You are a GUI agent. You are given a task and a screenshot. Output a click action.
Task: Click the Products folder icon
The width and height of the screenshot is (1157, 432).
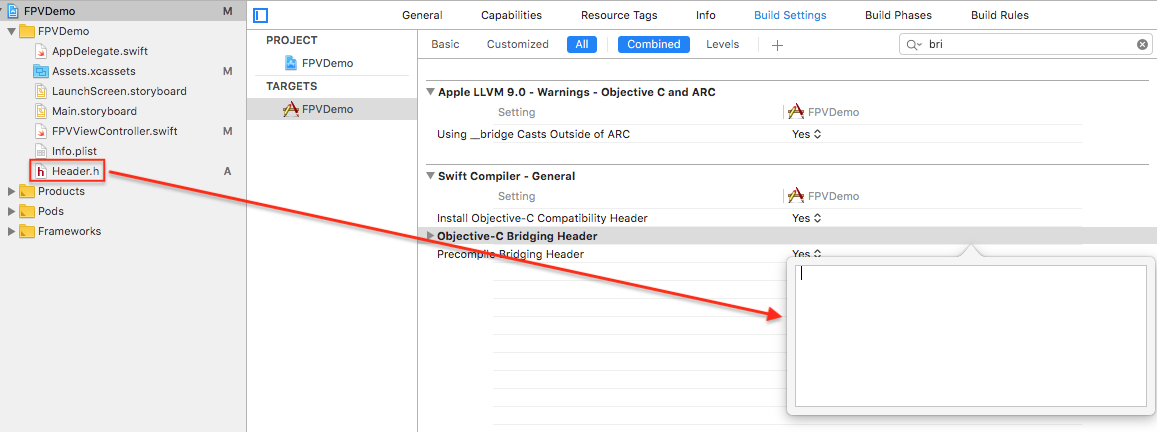[27, 191]
